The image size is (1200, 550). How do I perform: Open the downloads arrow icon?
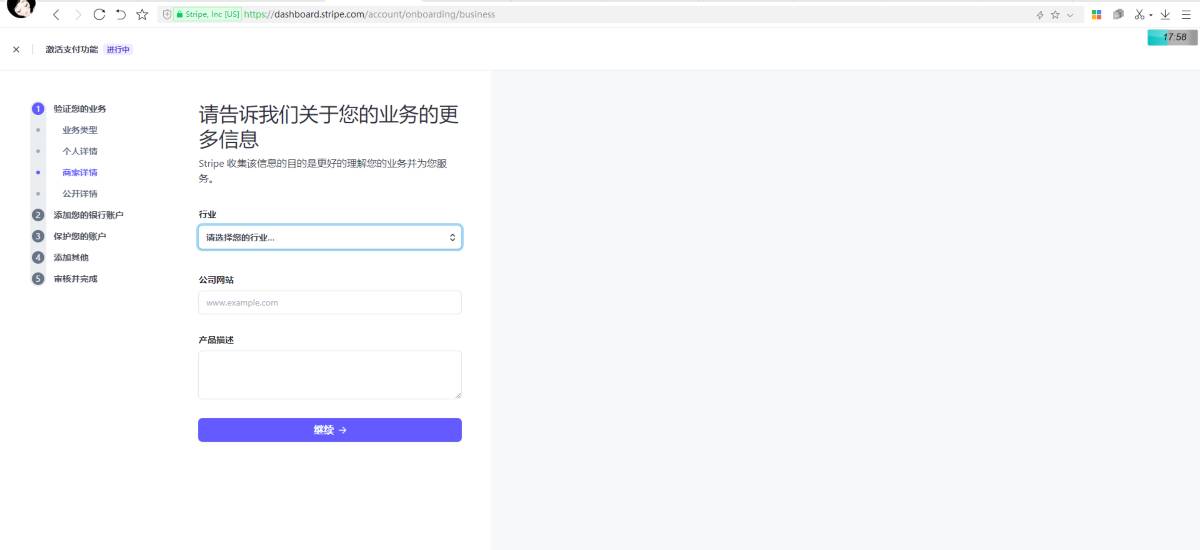tap(1165, 15)
